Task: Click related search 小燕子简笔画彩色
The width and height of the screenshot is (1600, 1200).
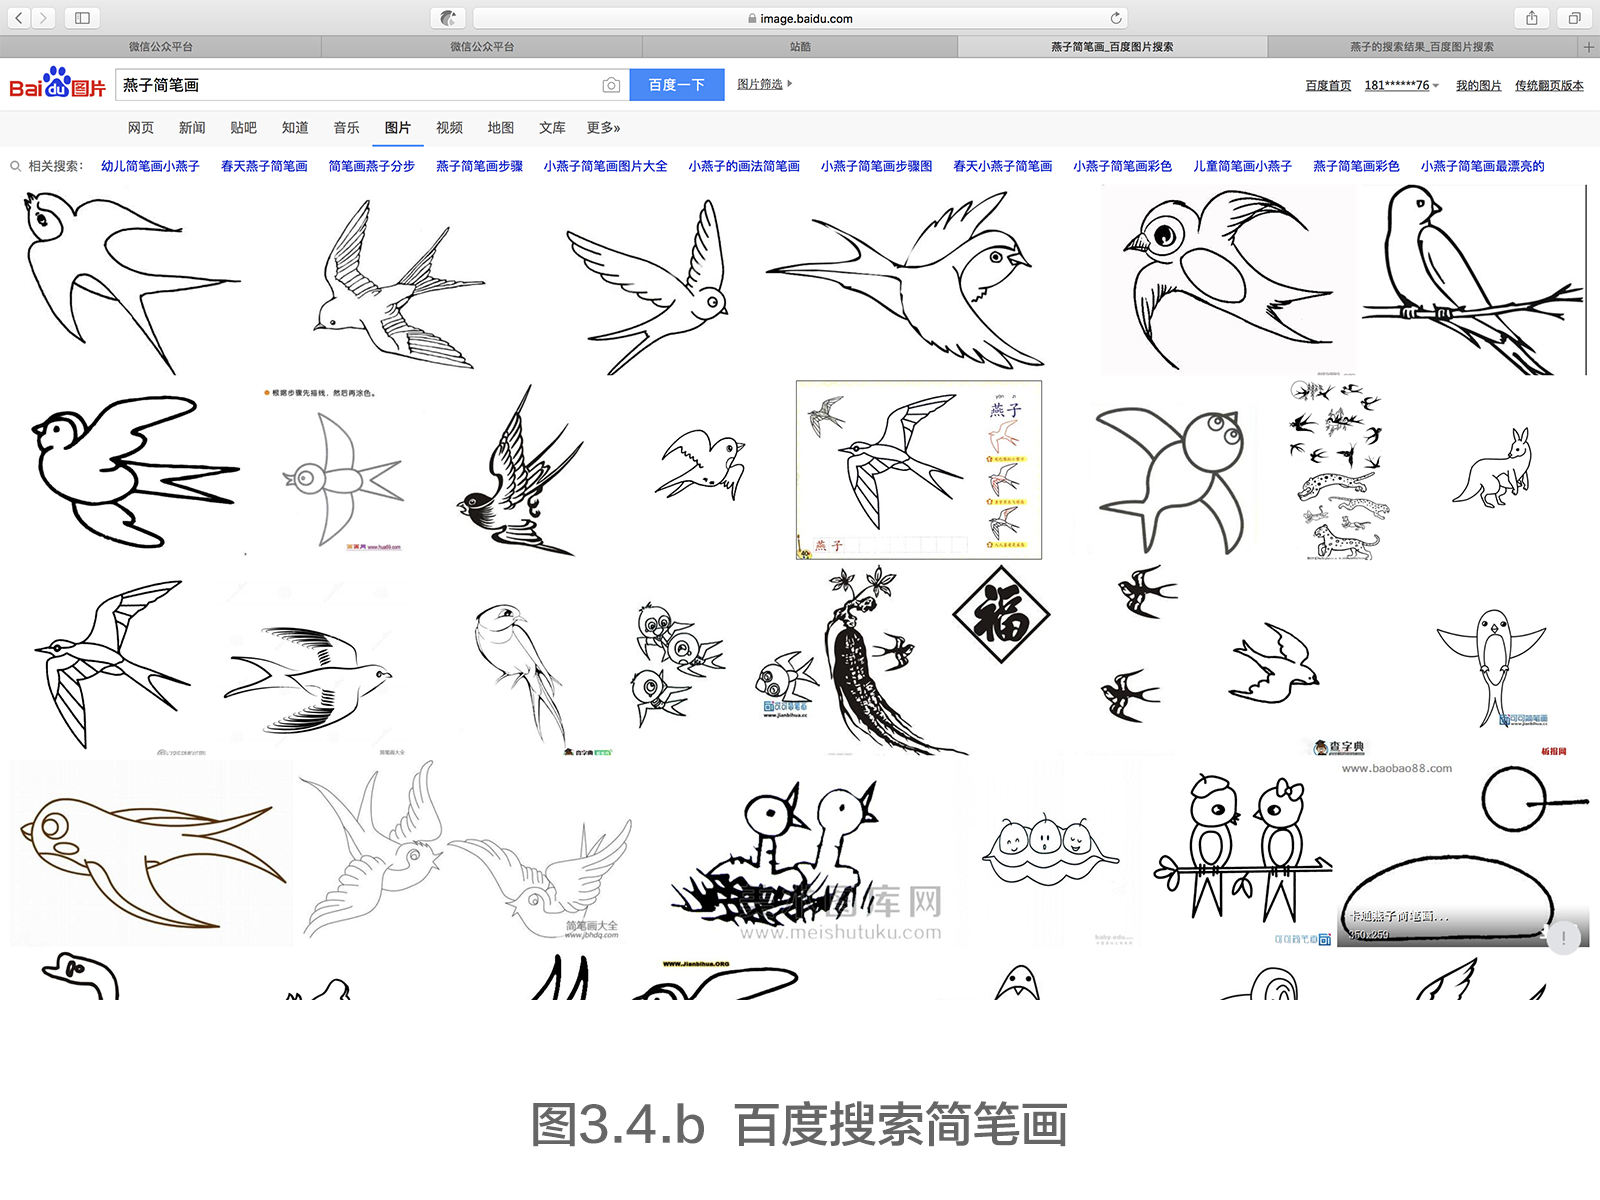Action: click(1122, 166)
